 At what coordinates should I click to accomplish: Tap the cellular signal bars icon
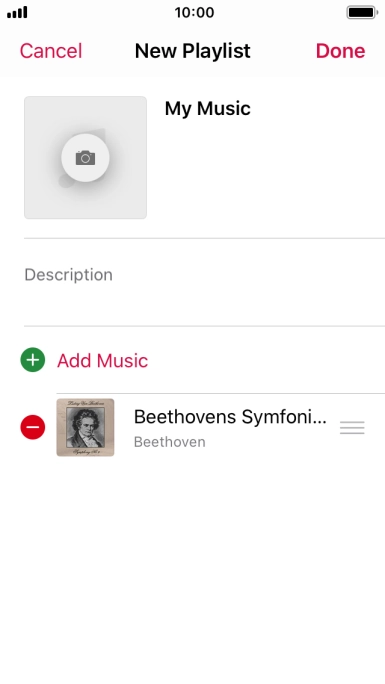[17, 12]
